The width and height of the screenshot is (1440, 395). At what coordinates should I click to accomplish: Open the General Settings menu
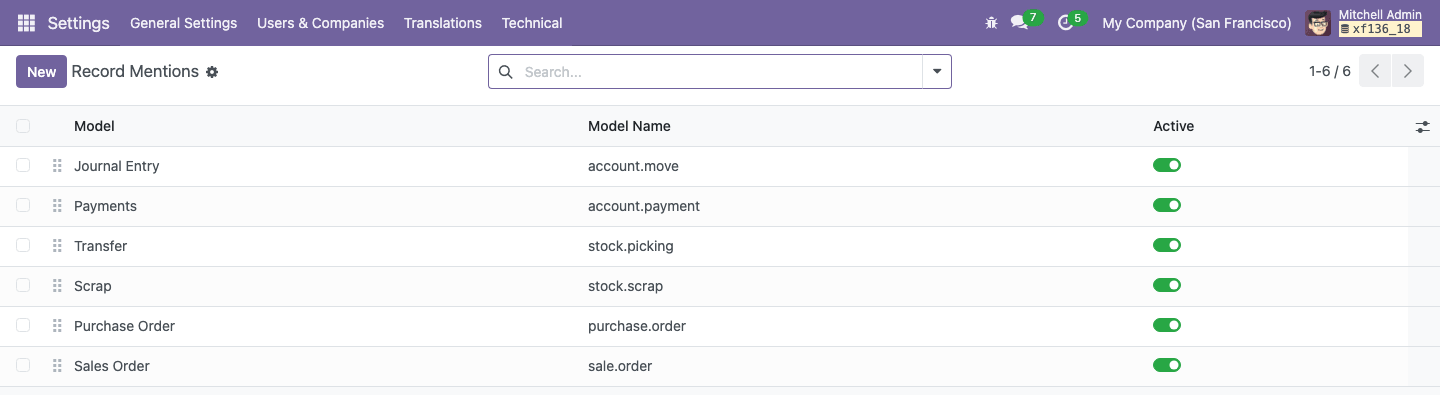(184, 23)
